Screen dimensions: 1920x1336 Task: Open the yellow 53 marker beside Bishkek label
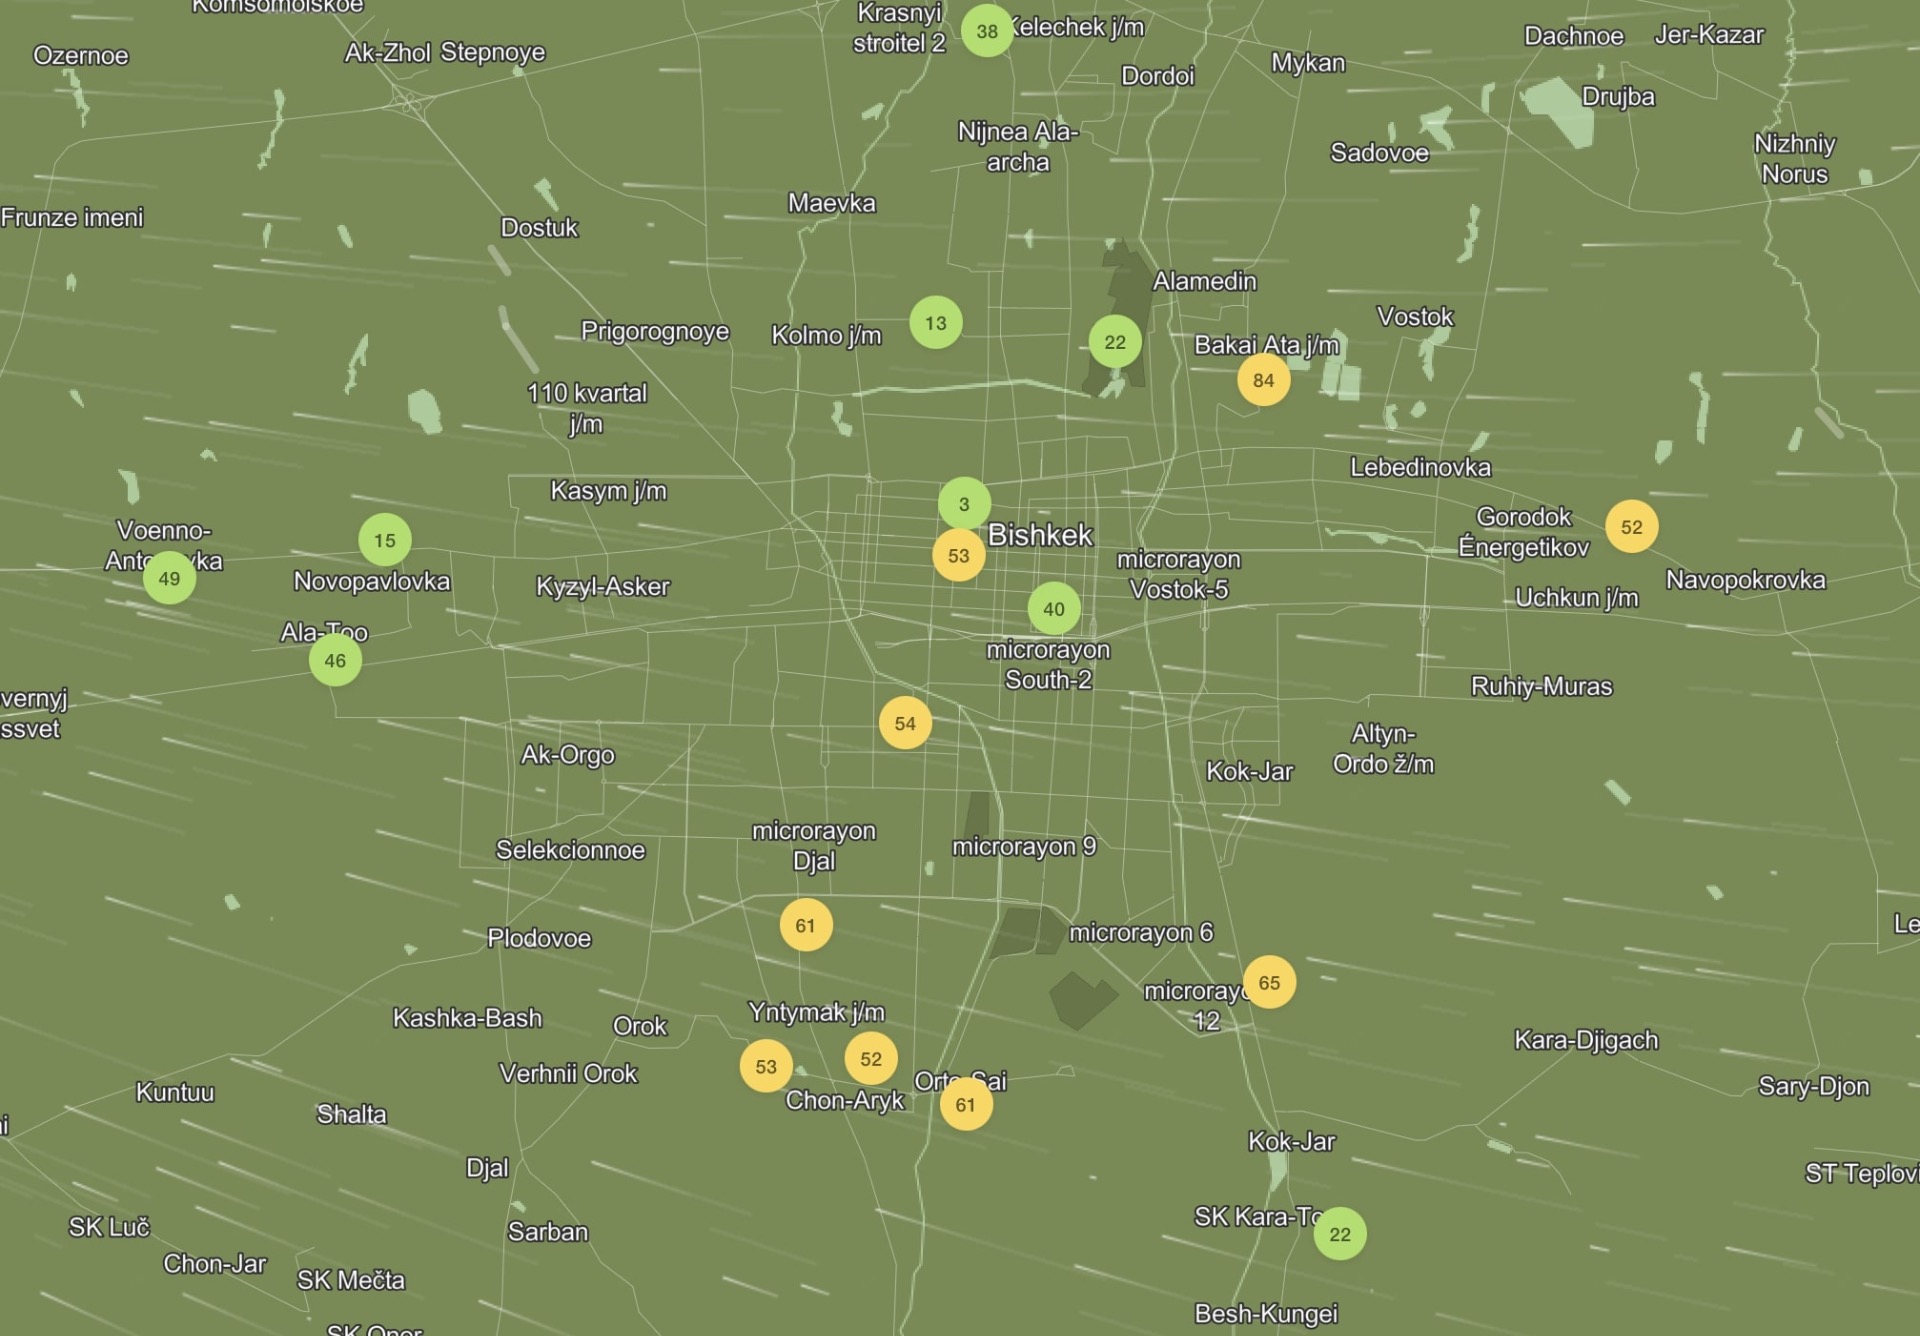(x=958, y=556)
